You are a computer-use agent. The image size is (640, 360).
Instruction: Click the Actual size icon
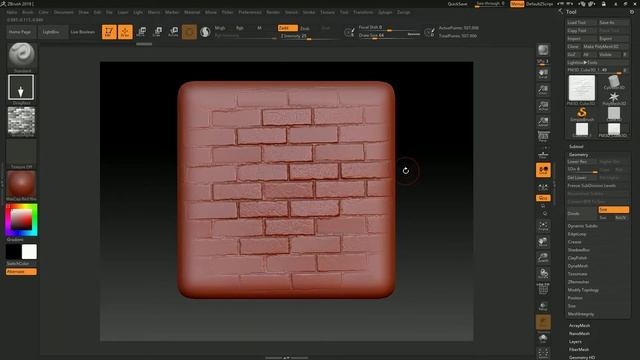(543, 106)
